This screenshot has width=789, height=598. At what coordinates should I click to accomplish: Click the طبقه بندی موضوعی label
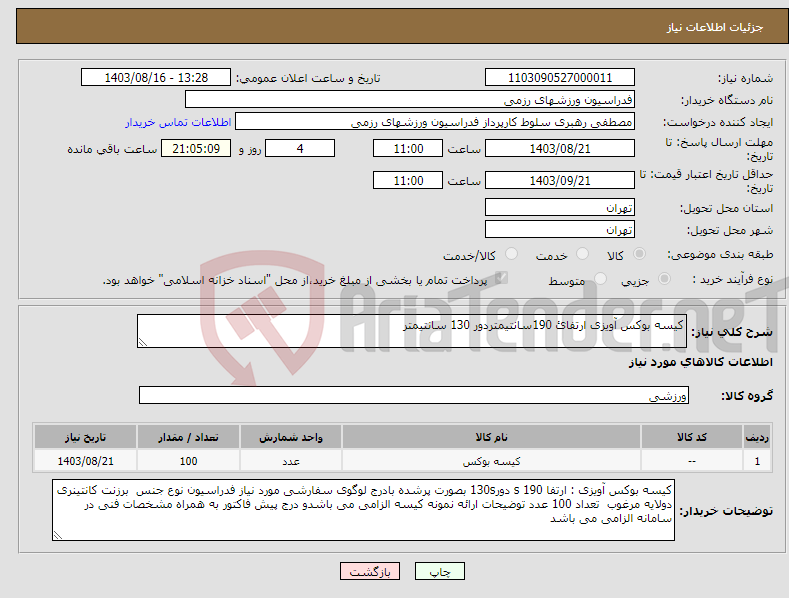[720, 254]
